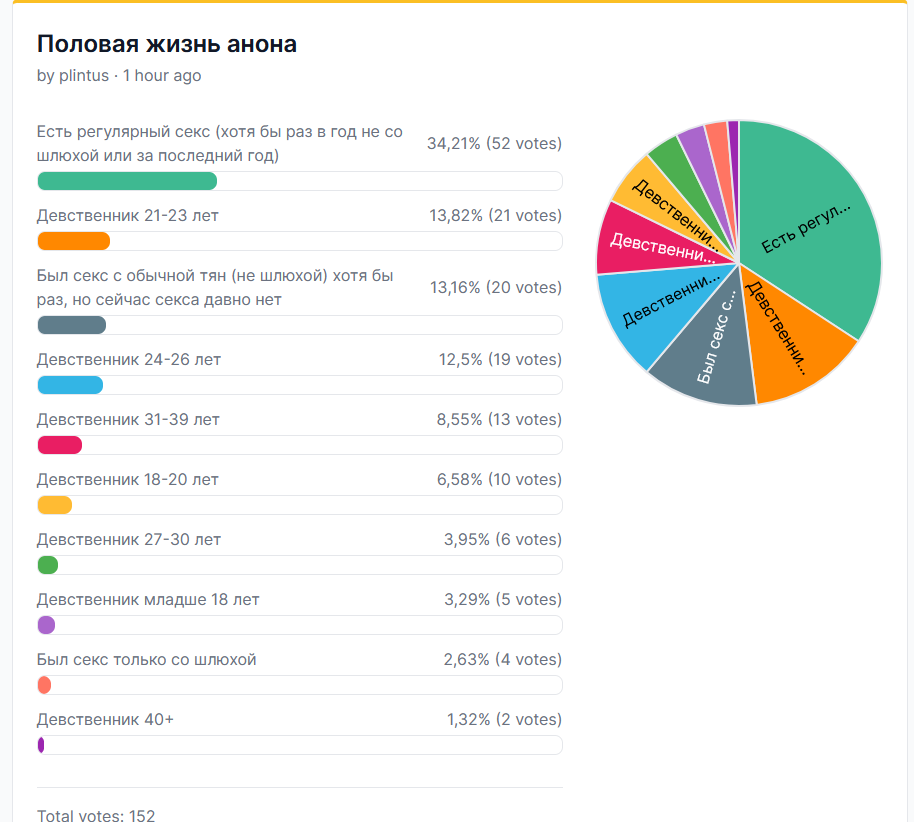
Task: Click the result '13,82% (21 votes)'
Action: [495, 216]
